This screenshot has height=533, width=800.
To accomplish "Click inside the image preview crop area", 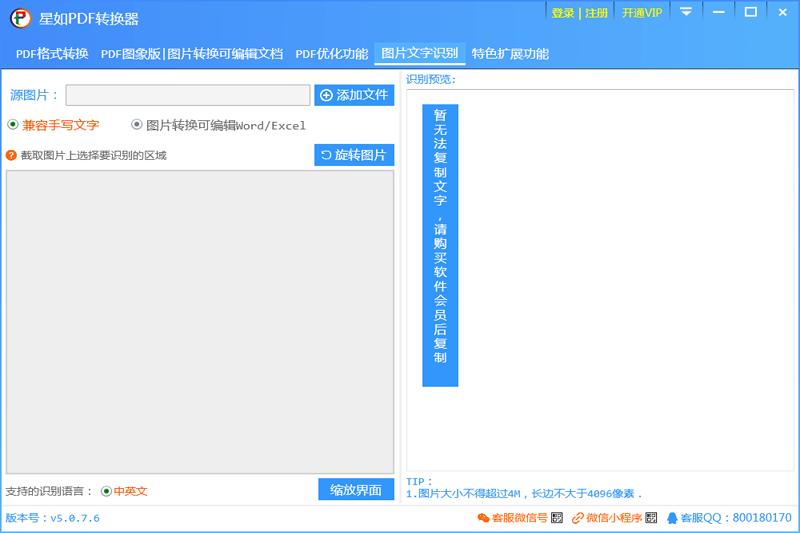I will 200,322.
